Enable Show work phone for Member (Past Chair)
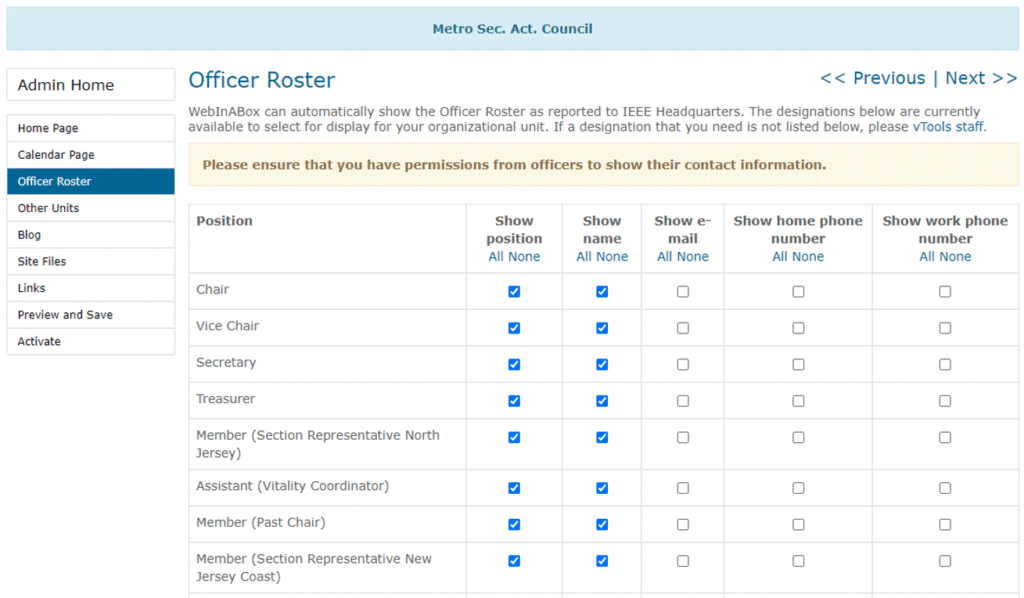Image resolution: width=1024 pixels, height=598 pixels. tap(945, 524)
